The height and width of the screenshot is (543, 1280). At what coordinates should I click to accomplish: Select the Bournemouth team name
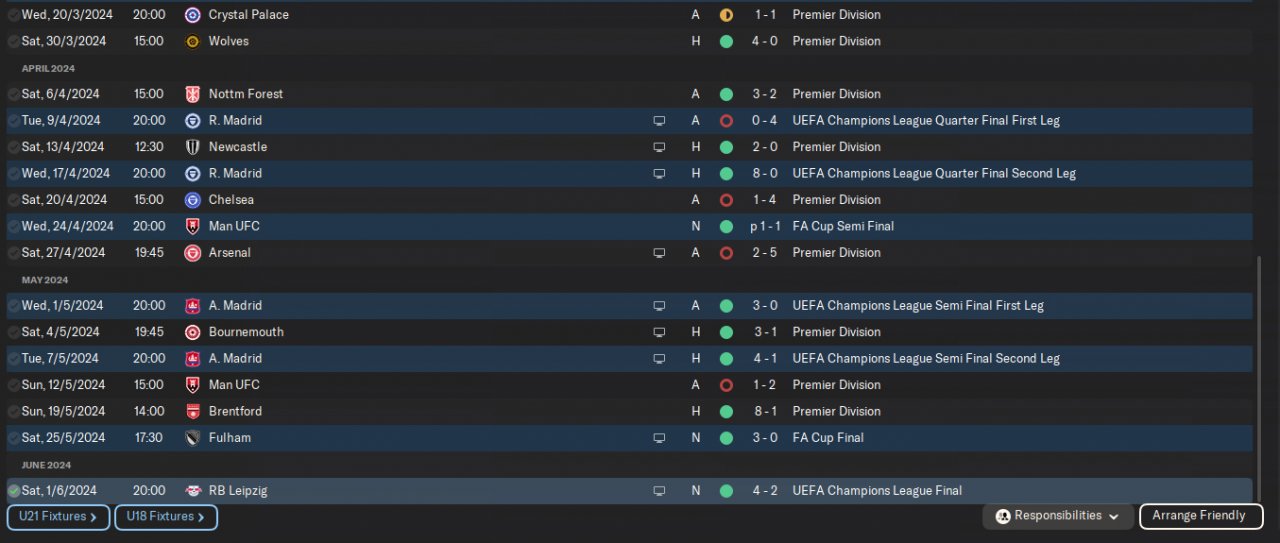coord(246,332)
